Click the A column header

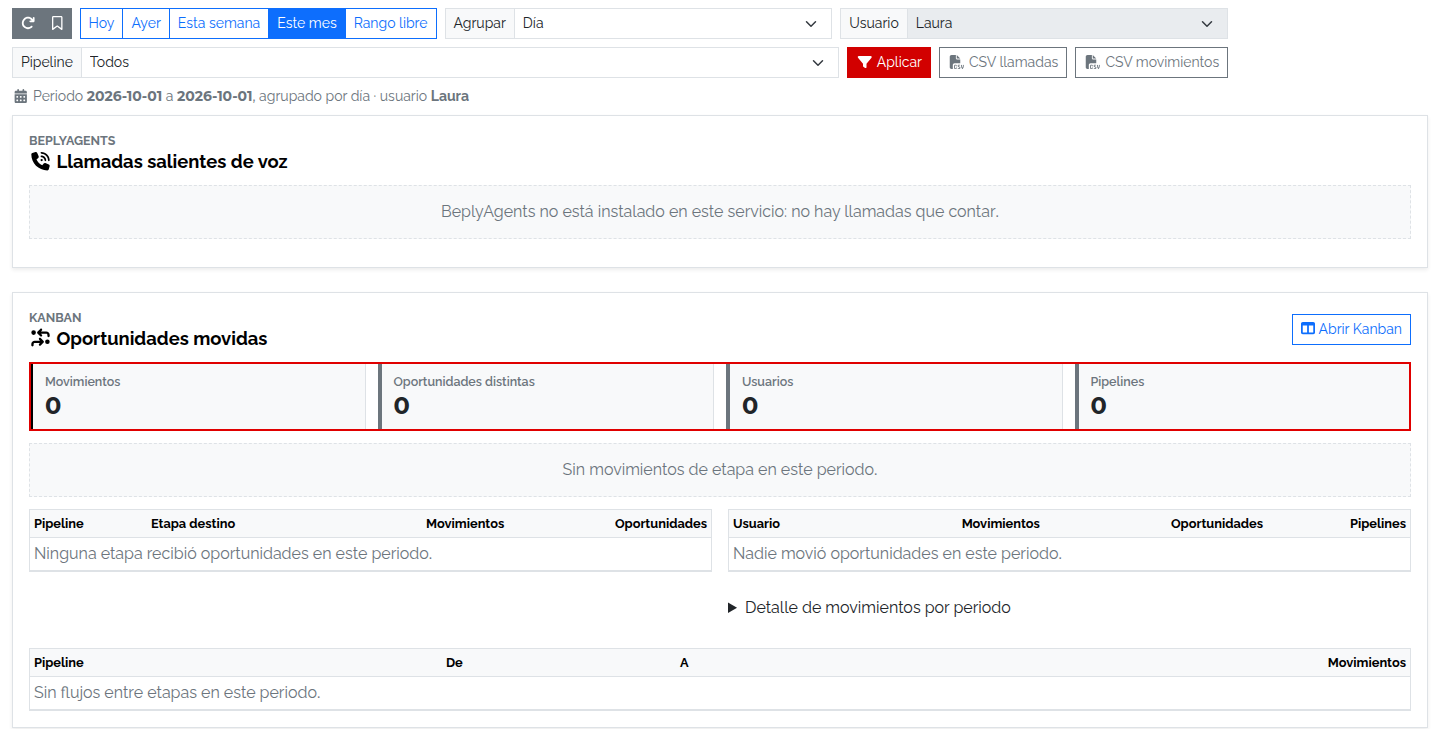click(684, 662)
